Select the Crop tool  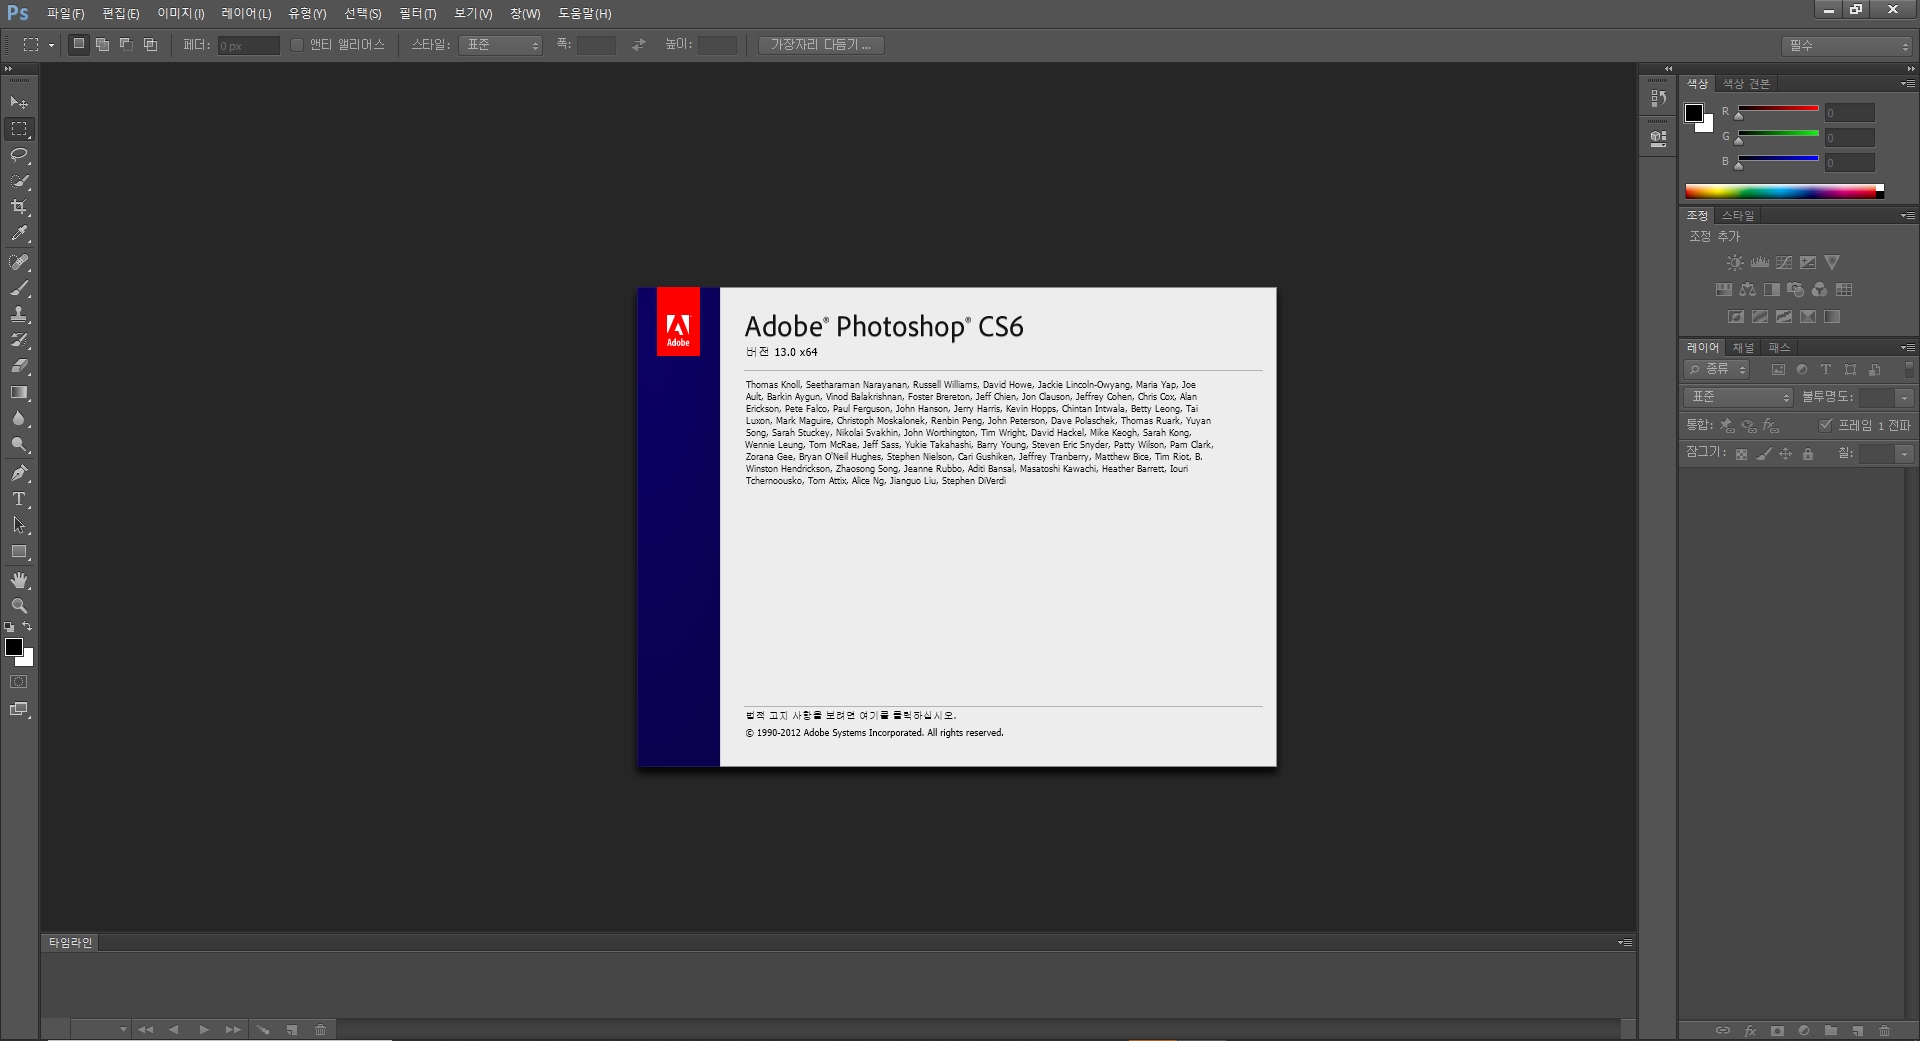point(19,207)
